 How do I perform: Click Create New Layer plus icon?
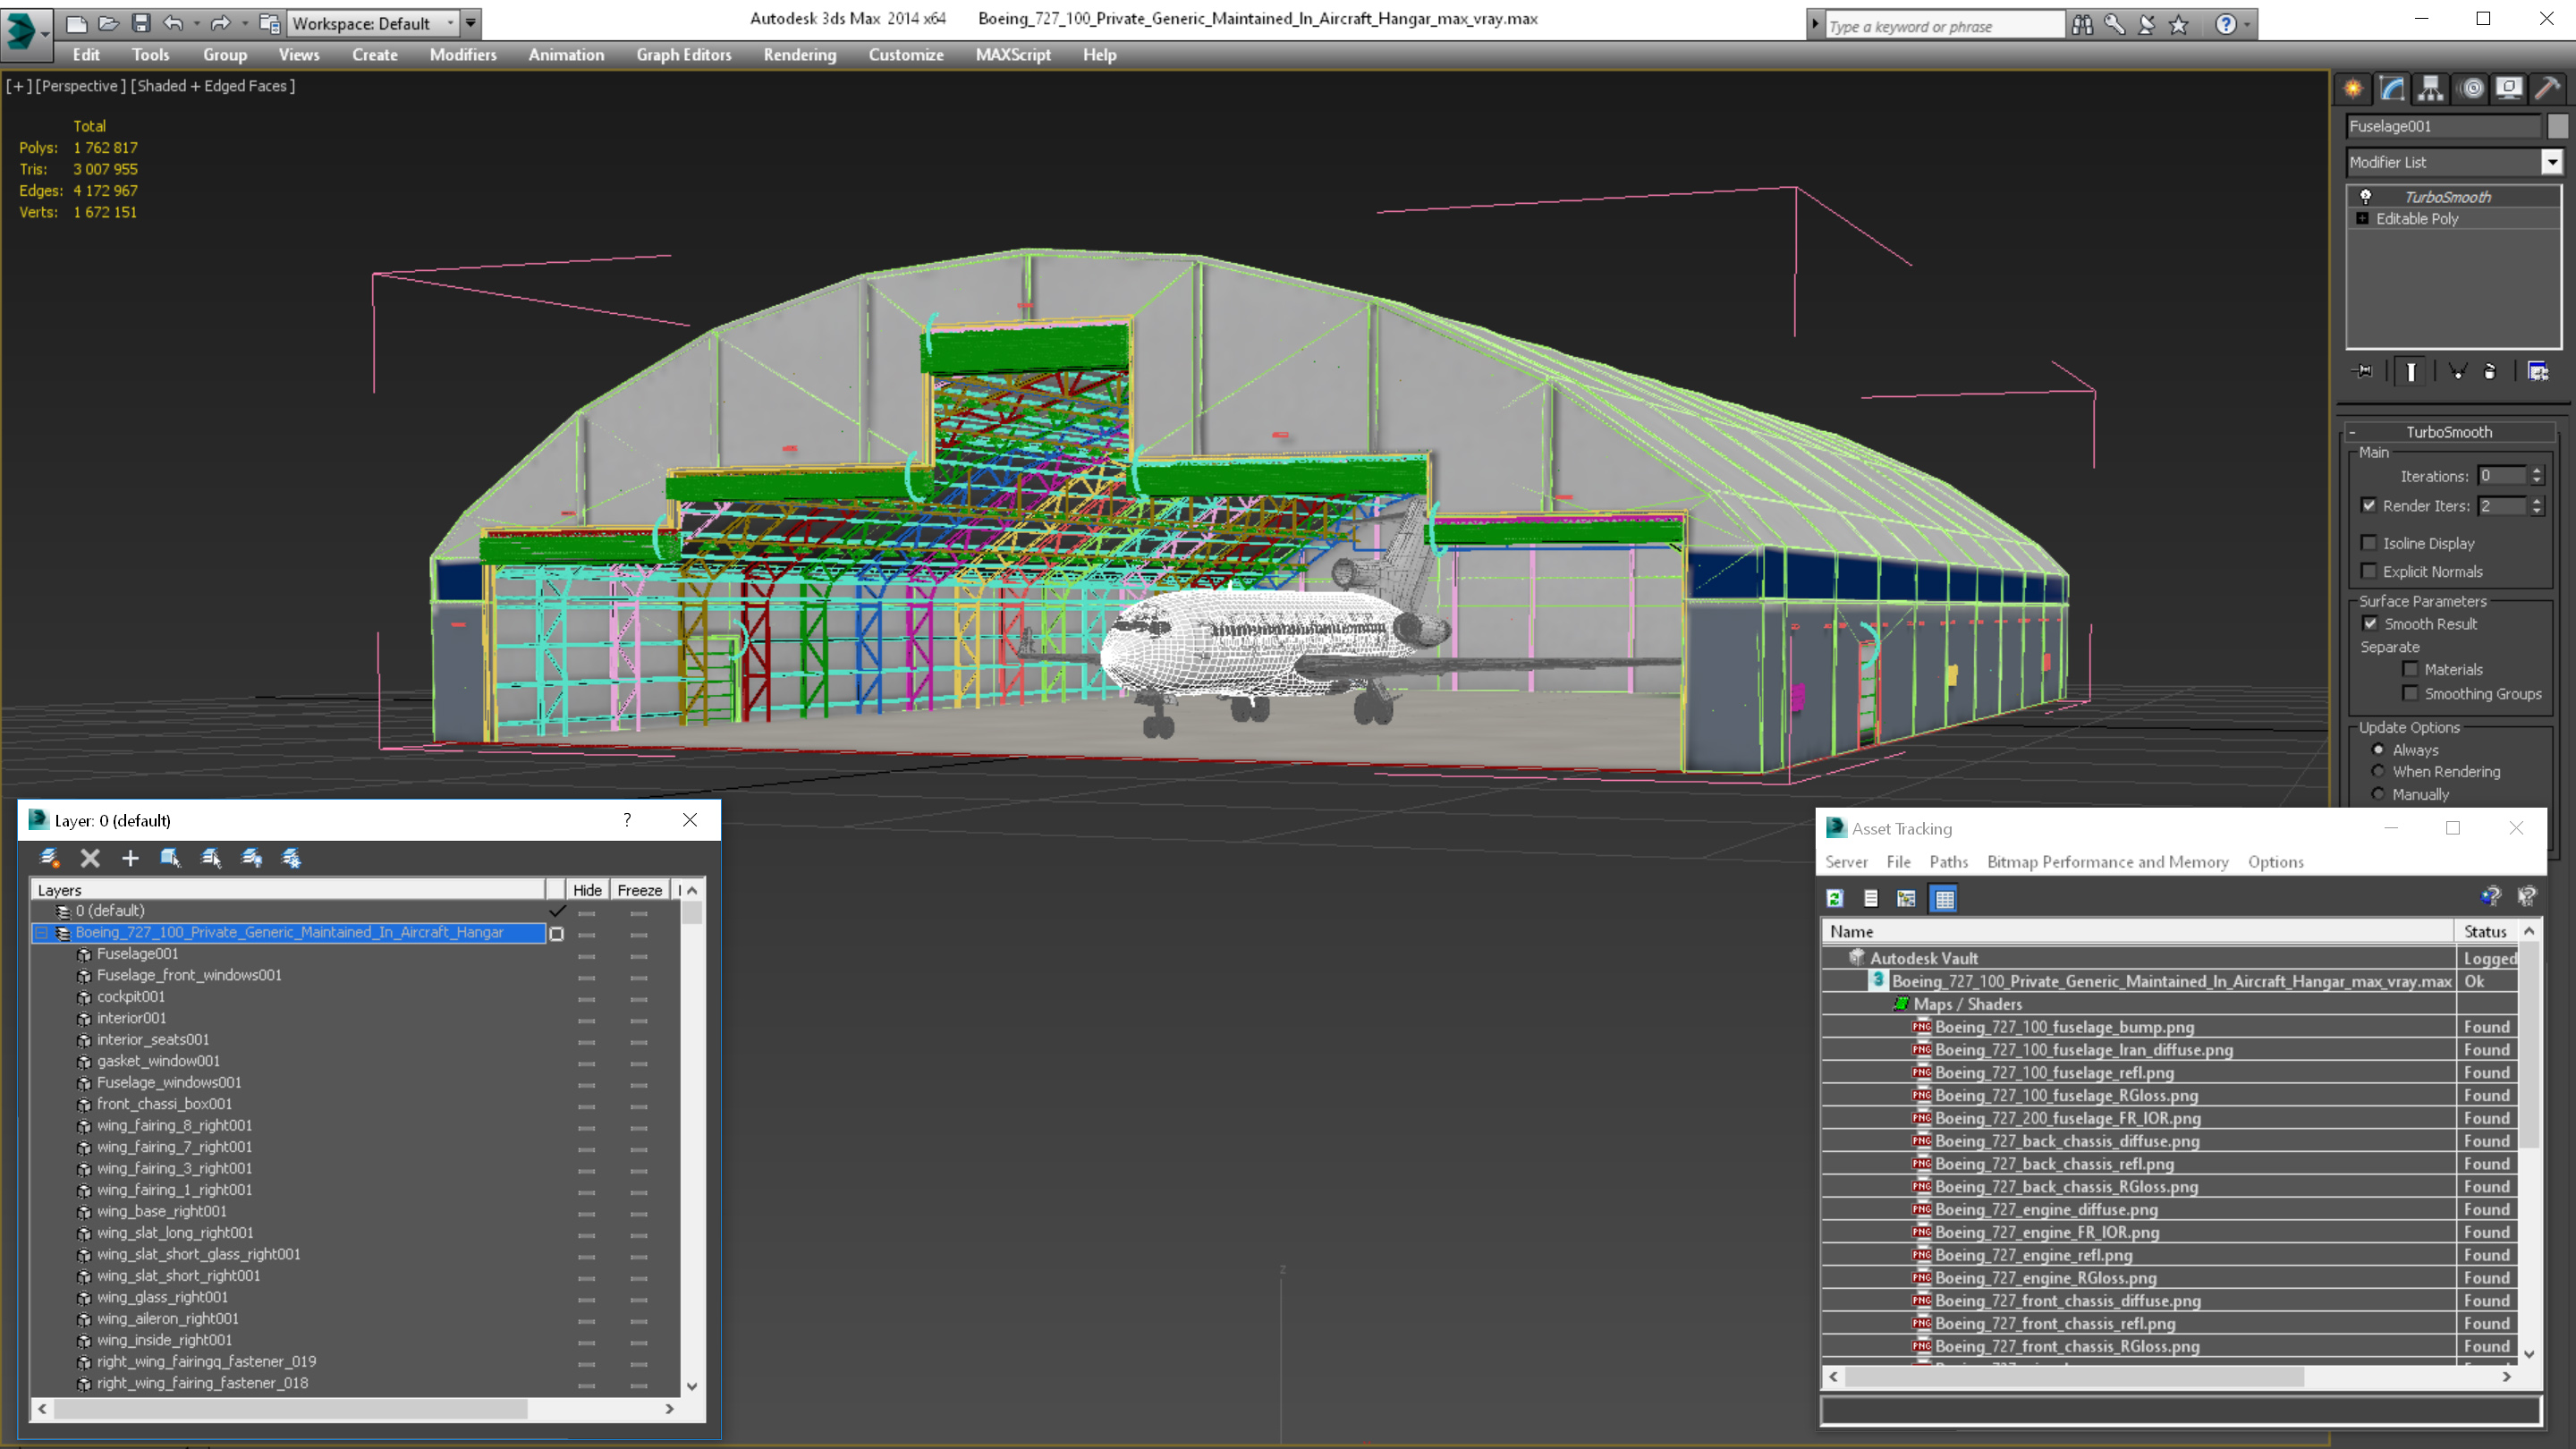130,858
